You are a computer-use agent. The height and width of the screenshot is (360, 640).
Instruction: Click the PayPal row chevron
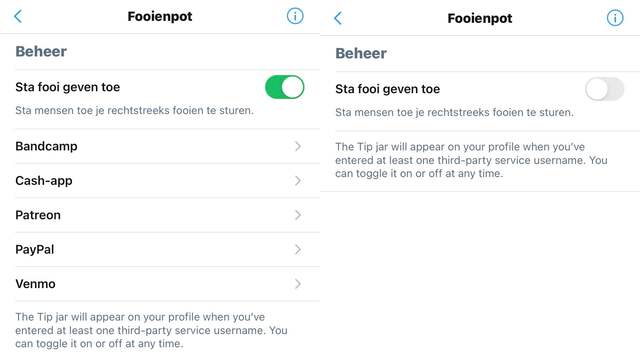coord(298,249)
